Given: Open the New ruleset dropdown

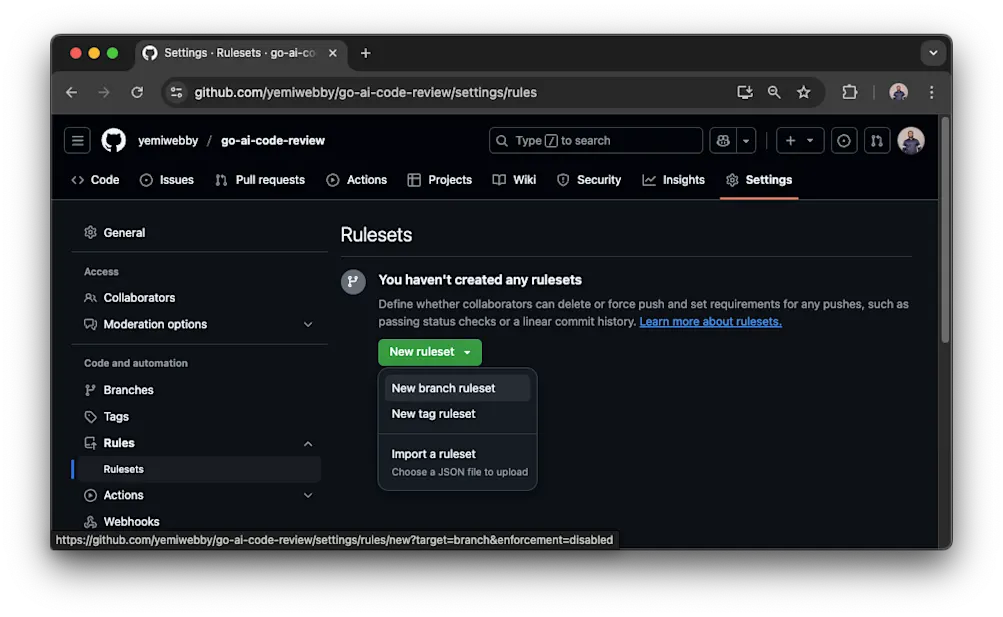Looking at the screenshot, I should pyautogui.click(x=468, y=352).
